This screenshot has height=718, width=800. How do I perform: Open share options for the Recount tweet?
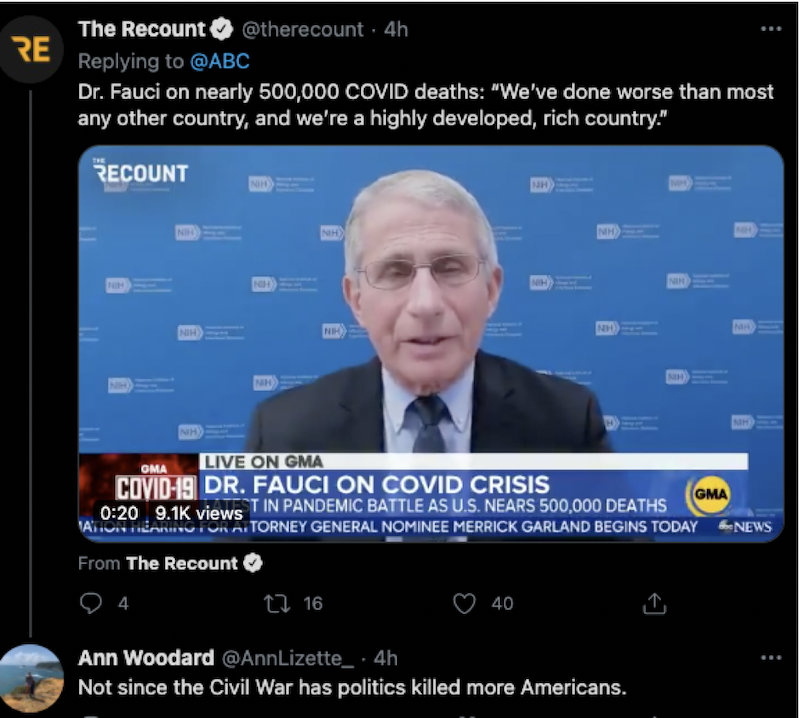(655, 603)
